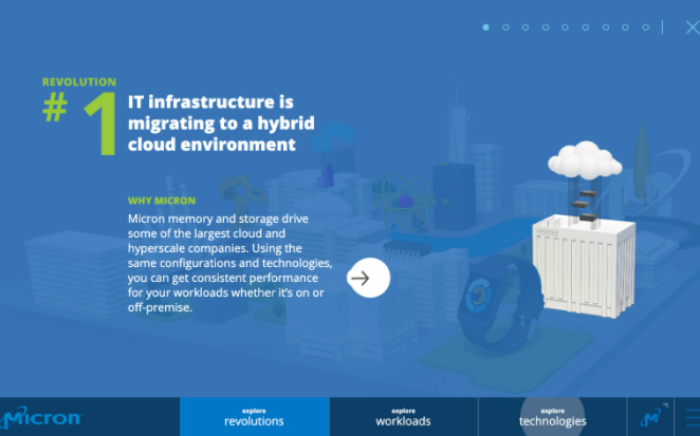
Task: Click the paragraph starting 'Micron memory and storage'
Action: tap(230, 263)
